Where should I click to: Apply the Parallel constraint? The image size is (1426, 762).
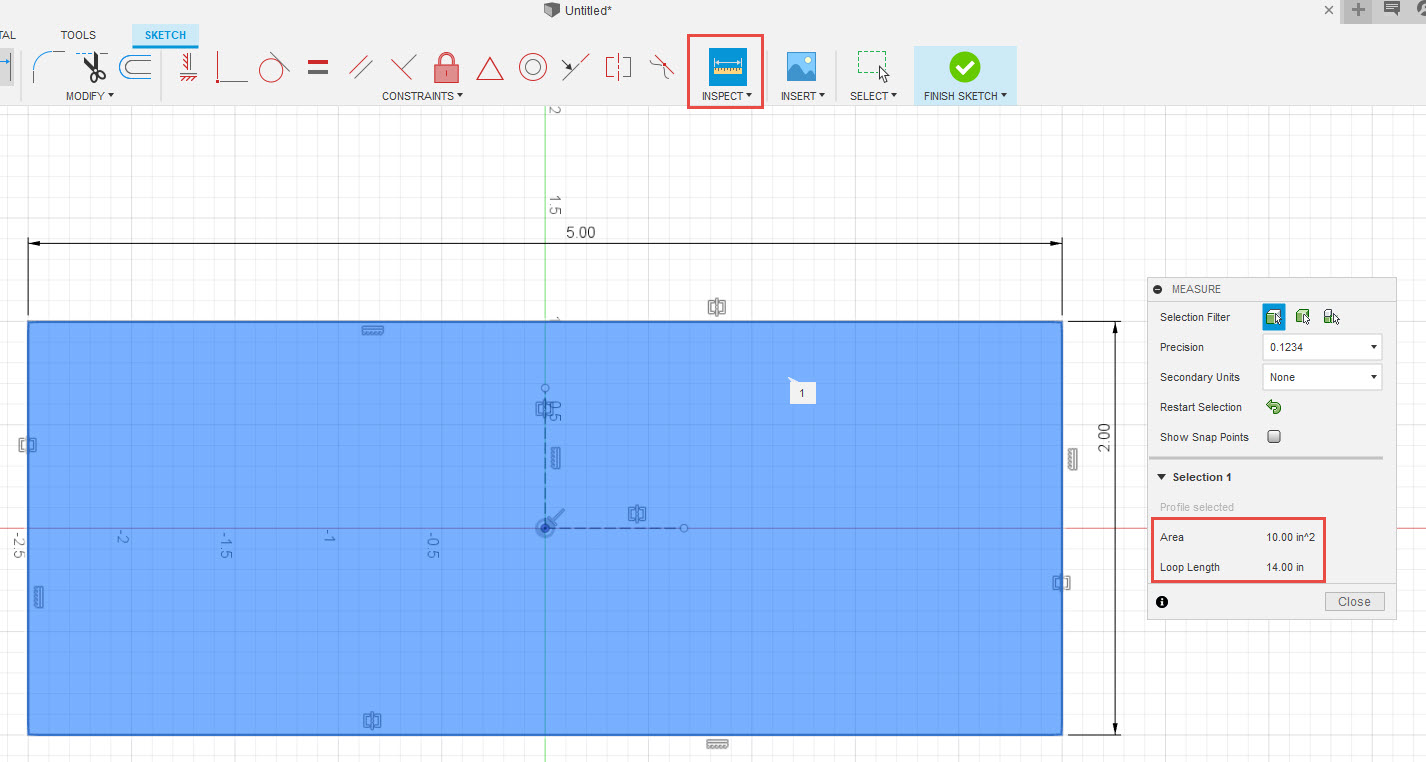[x=359, y=67]
